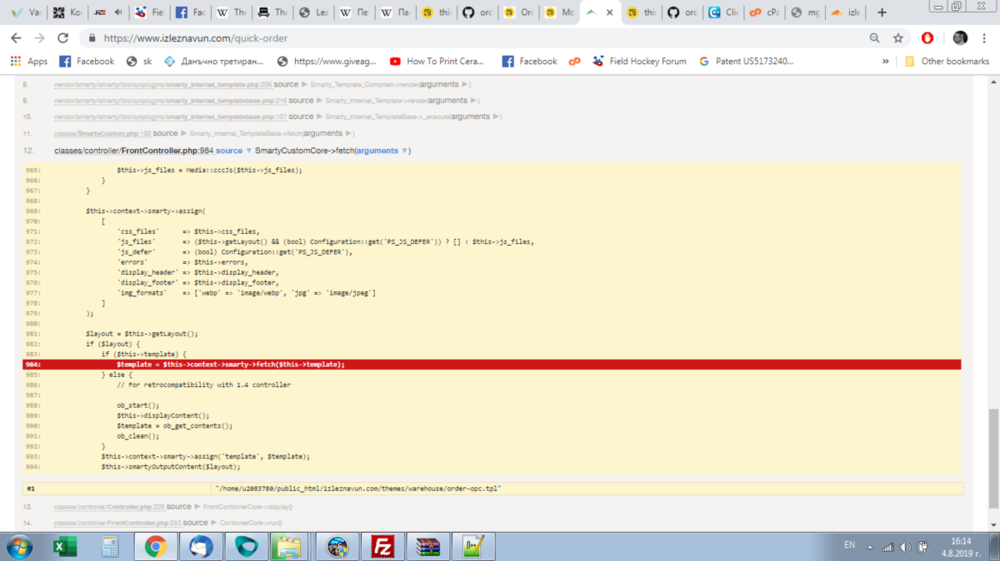This screenshot has width=1000, height=561.
Task: Click the zoom magnifier icon in the address bar
Action: [x=874, y=38]
